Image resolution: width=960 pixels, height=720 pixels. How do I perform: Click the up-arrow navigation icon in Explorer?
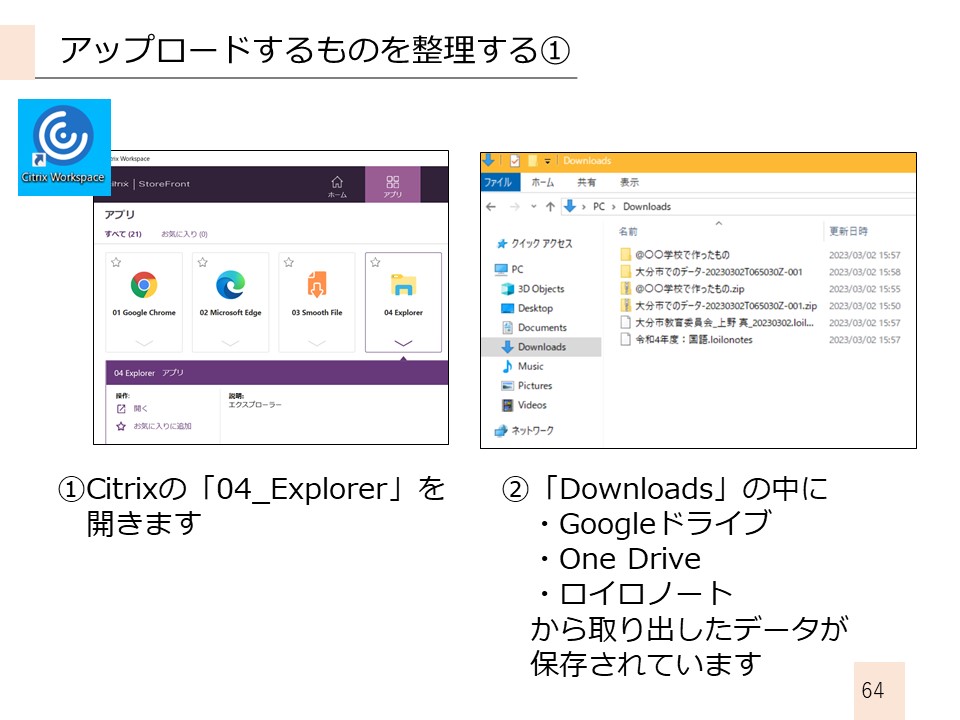click(x=550, y=207)
